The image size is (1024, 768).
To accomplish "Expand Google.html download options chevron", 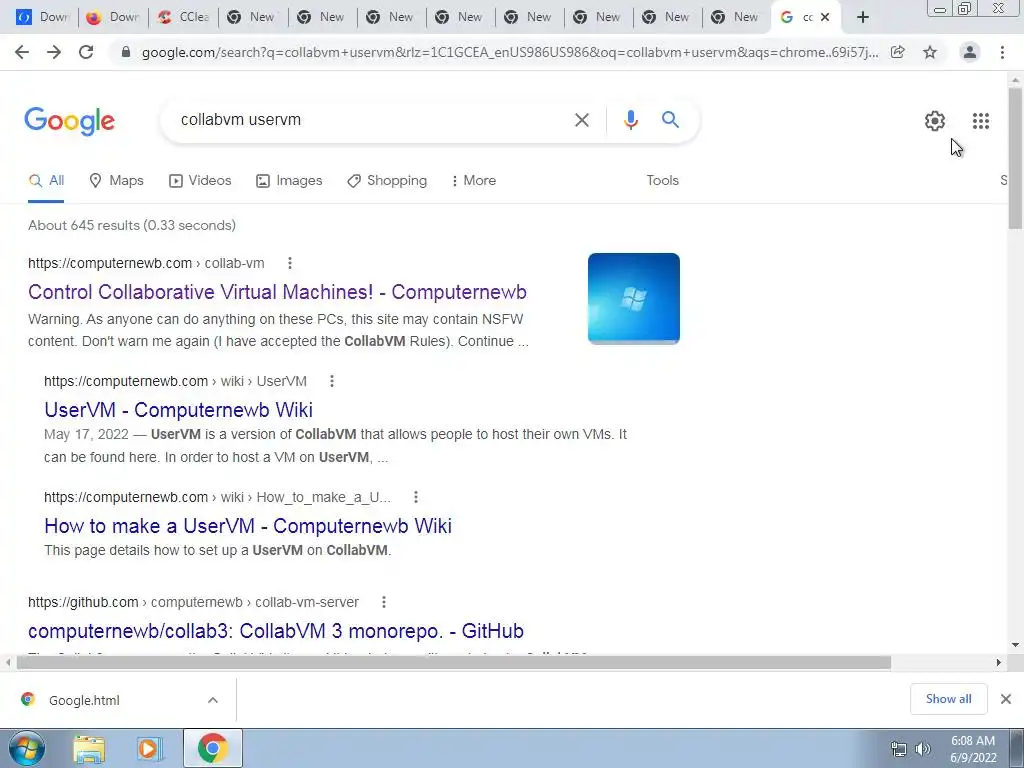I will 213,700.
